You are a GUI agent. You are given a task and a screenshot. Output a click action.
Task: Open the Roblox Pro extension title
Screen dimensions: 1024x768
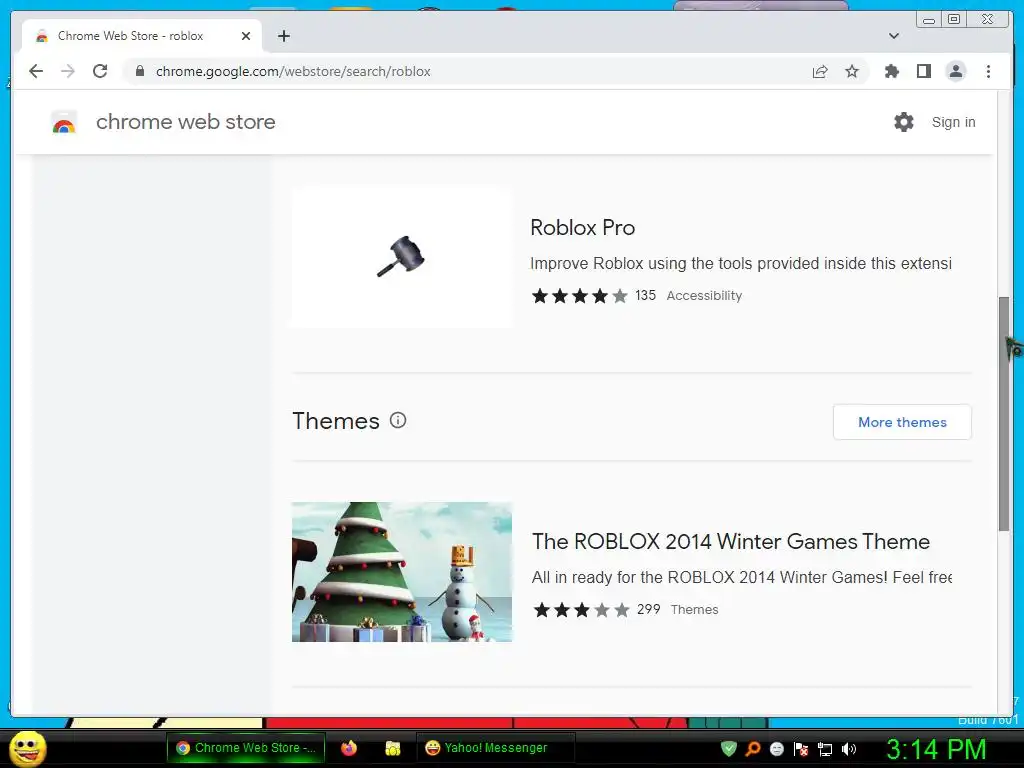582,227
